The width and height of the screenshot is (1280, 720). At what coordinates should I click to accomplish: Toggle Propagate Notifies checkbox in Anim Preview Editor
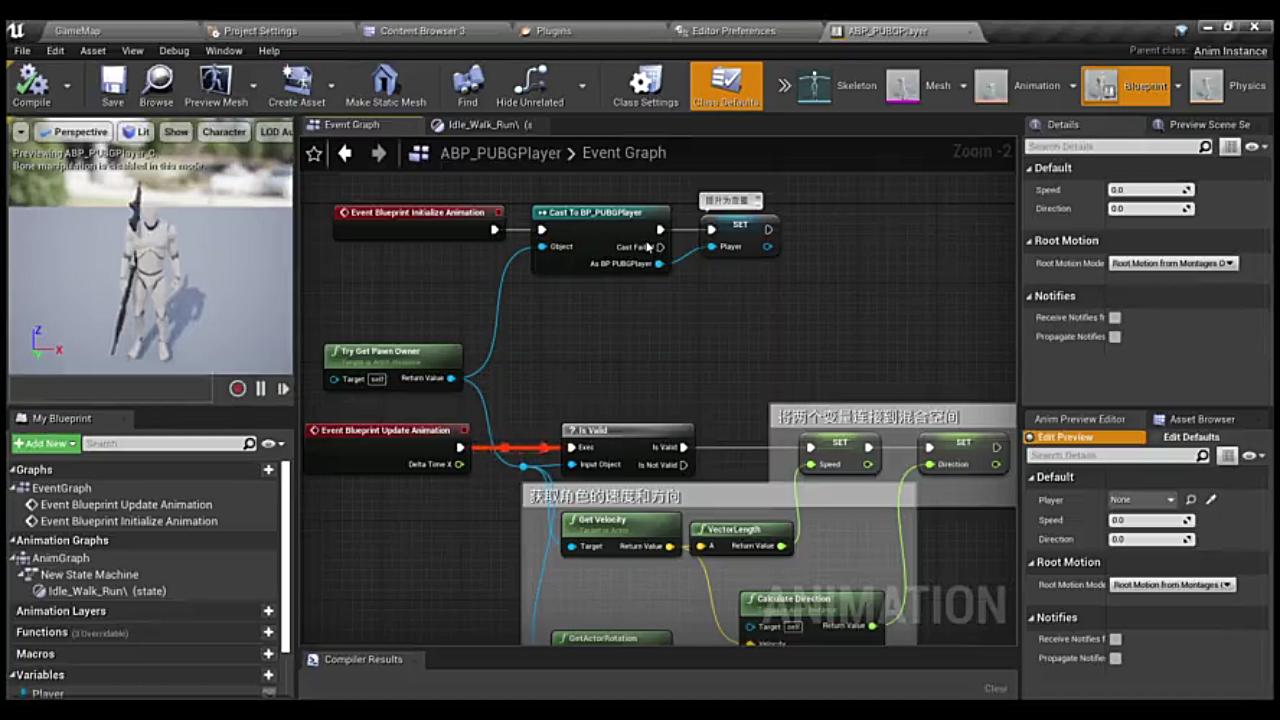coord(1115,658)
